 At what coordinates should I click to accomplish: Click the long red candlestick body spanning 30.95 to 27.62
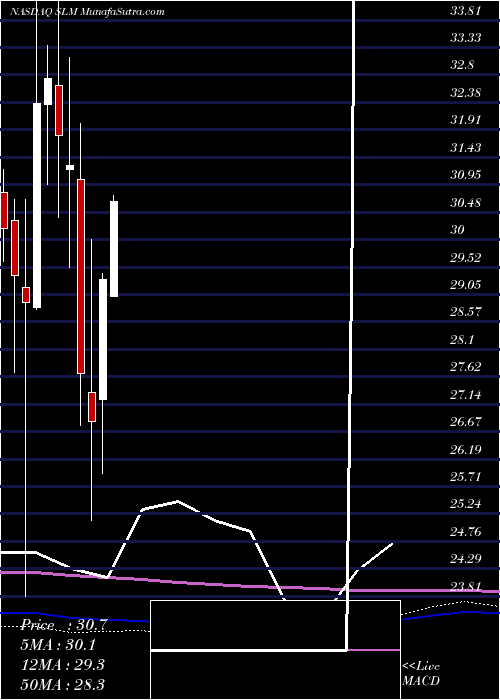tap(81, 276)
